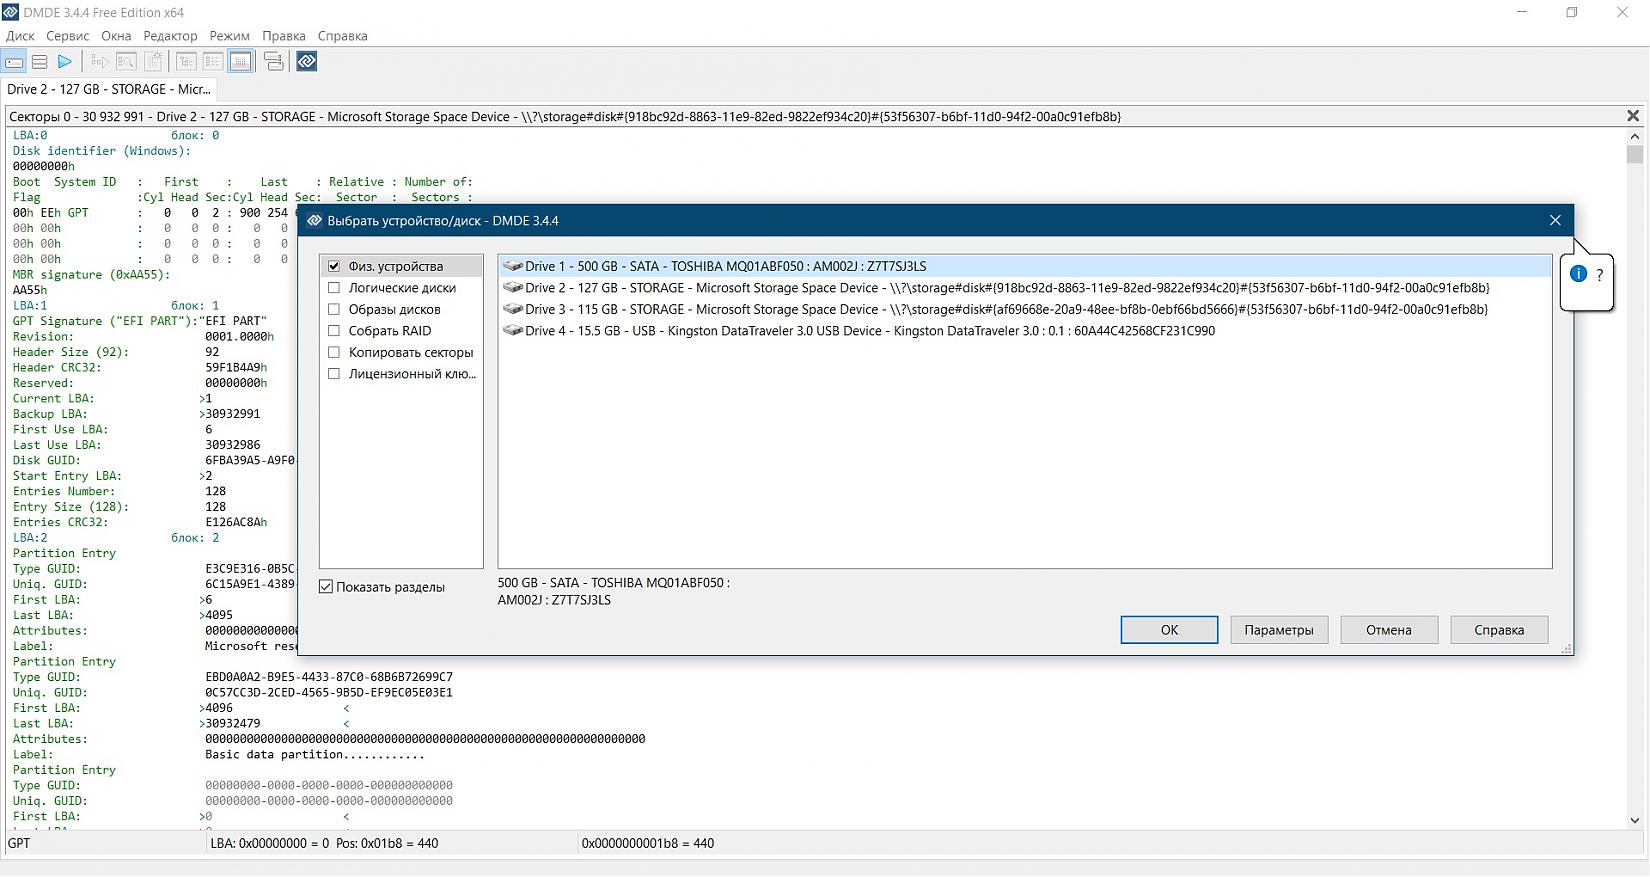
Task: Click the Справка button in the dialog
Action: pyautogui.click(x=1499, y=630)
